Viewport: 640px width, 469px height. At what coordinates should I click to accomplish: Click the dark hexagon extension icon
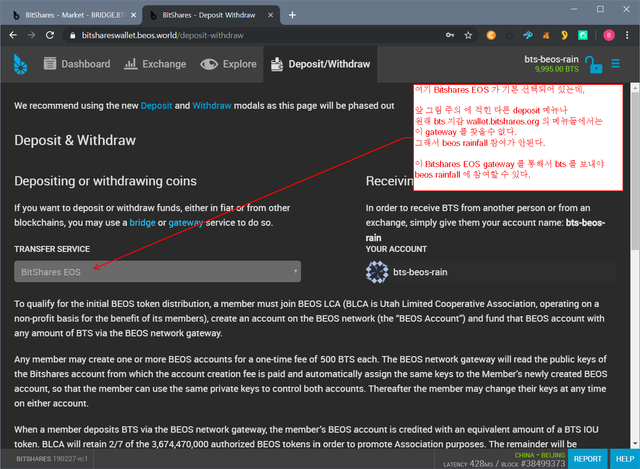pyautogui.click(x=509, y=36)
